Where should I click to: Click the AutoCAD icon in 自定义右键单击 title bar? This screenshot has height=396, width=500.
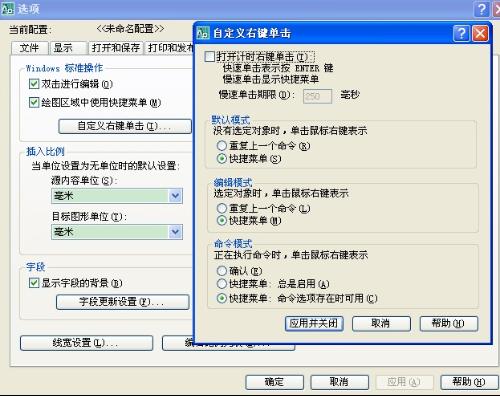coord(203,33)
